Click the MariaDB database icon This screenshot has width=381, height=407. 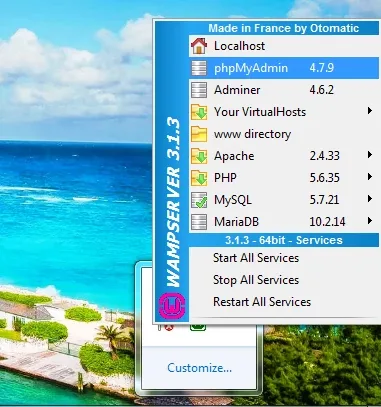pos(199,222)
